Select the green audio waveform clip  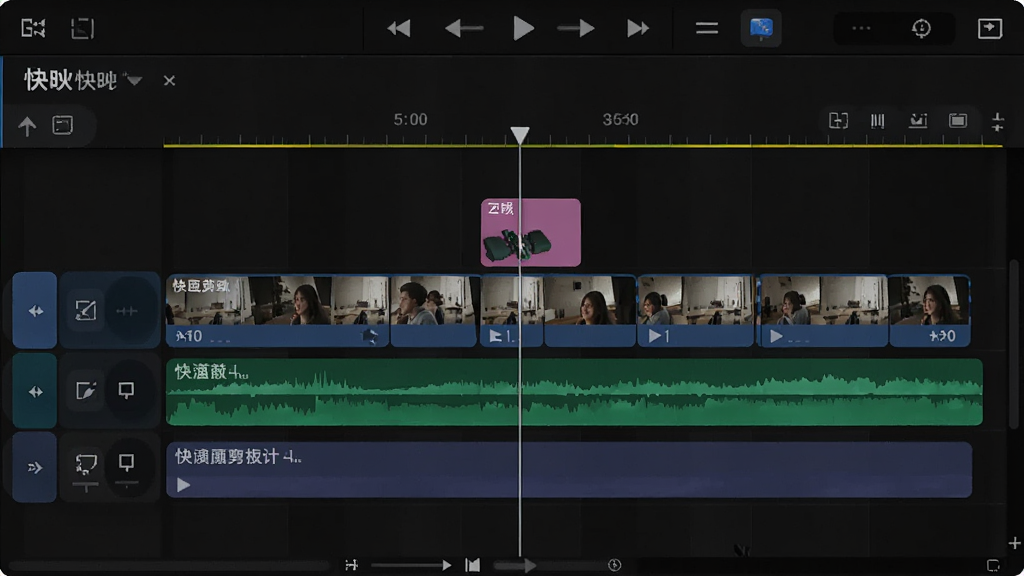[575, 392]
